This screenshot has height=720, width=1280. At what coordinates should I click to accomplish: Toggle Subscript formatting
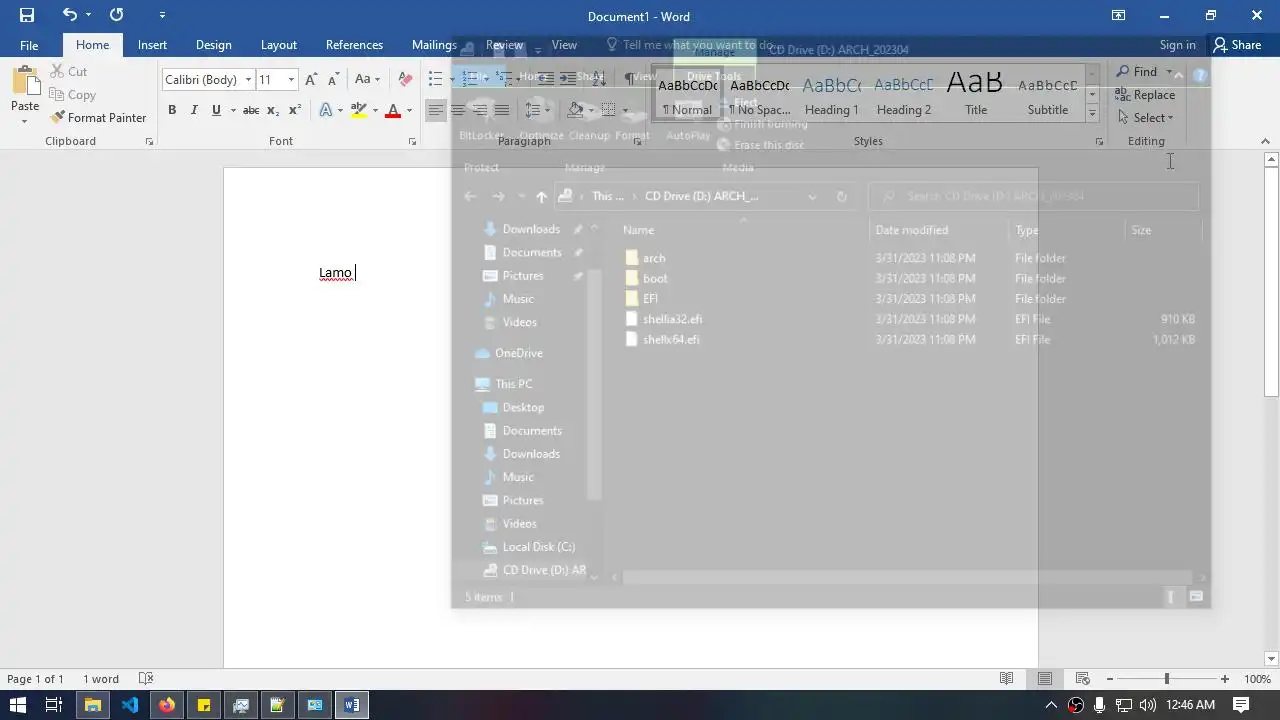click(275, 110)
